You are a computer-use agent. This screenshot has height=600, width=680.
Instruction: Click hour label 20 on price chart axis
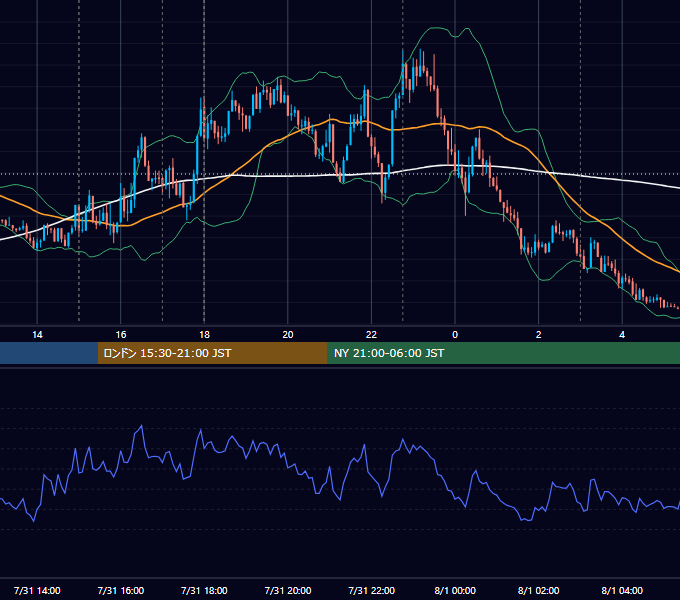(x=288, y=335)
